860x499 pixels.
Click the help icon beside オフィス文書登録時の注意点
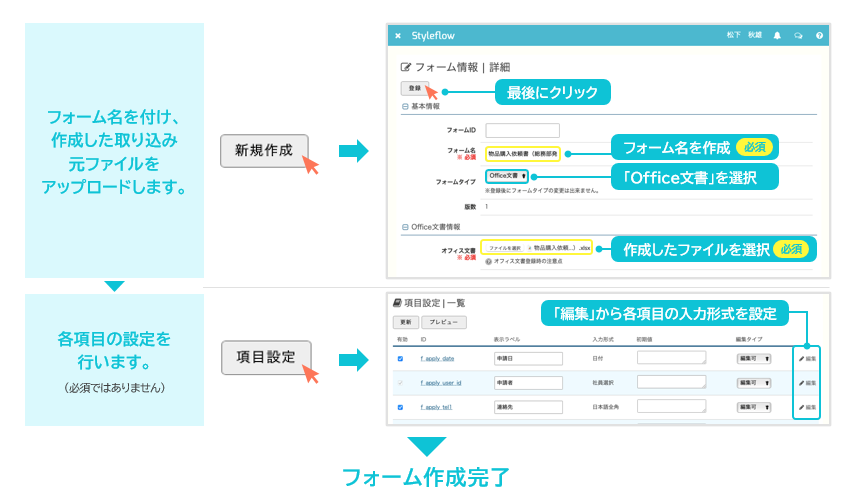click(488, 262)
